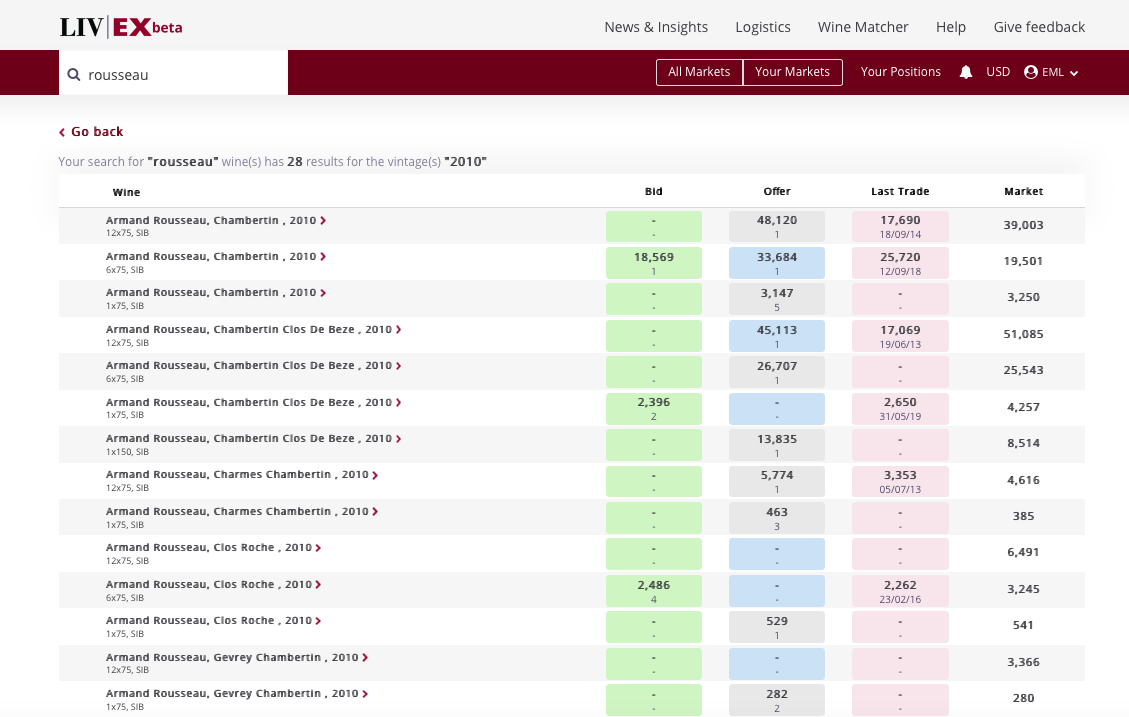Click red arrow on Chambertin 2010 1x75 row
Screen dimensions: 1129x717
[x=323, y=292]
